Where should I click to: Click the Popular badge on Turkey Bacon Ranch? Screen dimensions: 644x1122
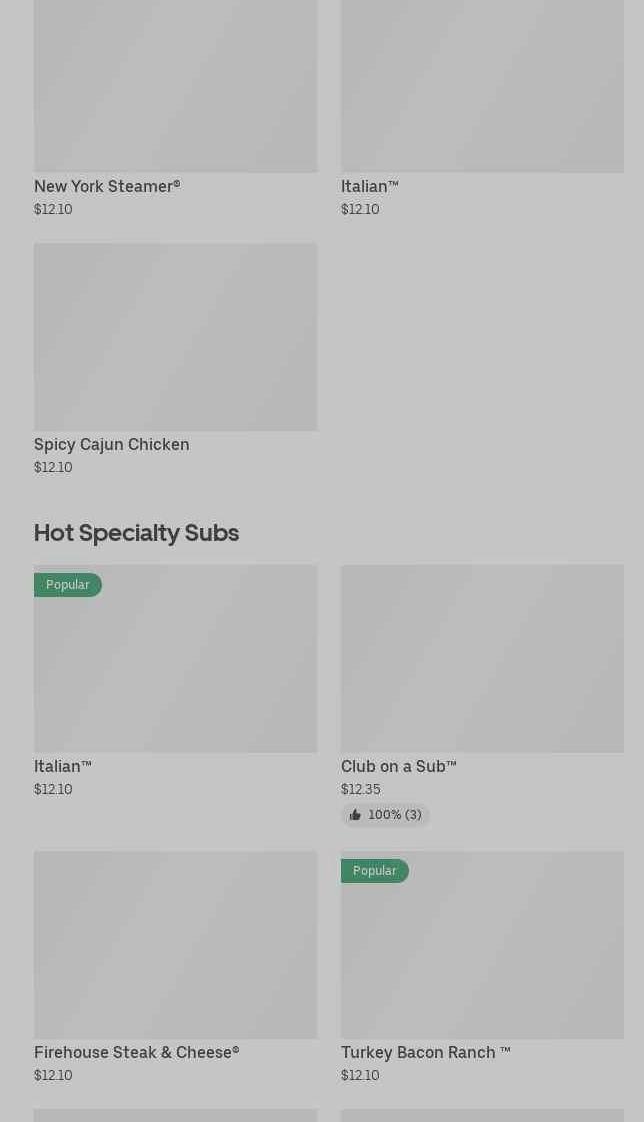374,871
